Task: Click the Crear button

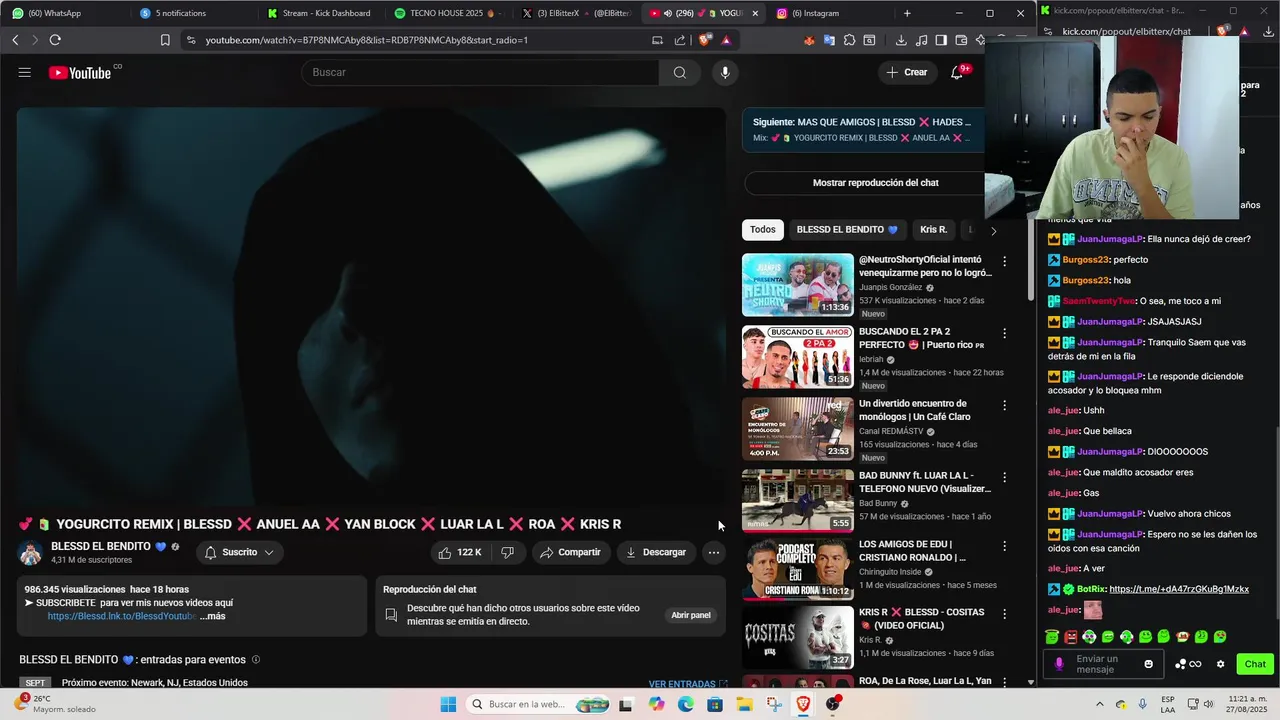Action: click(x=907, y=72)
